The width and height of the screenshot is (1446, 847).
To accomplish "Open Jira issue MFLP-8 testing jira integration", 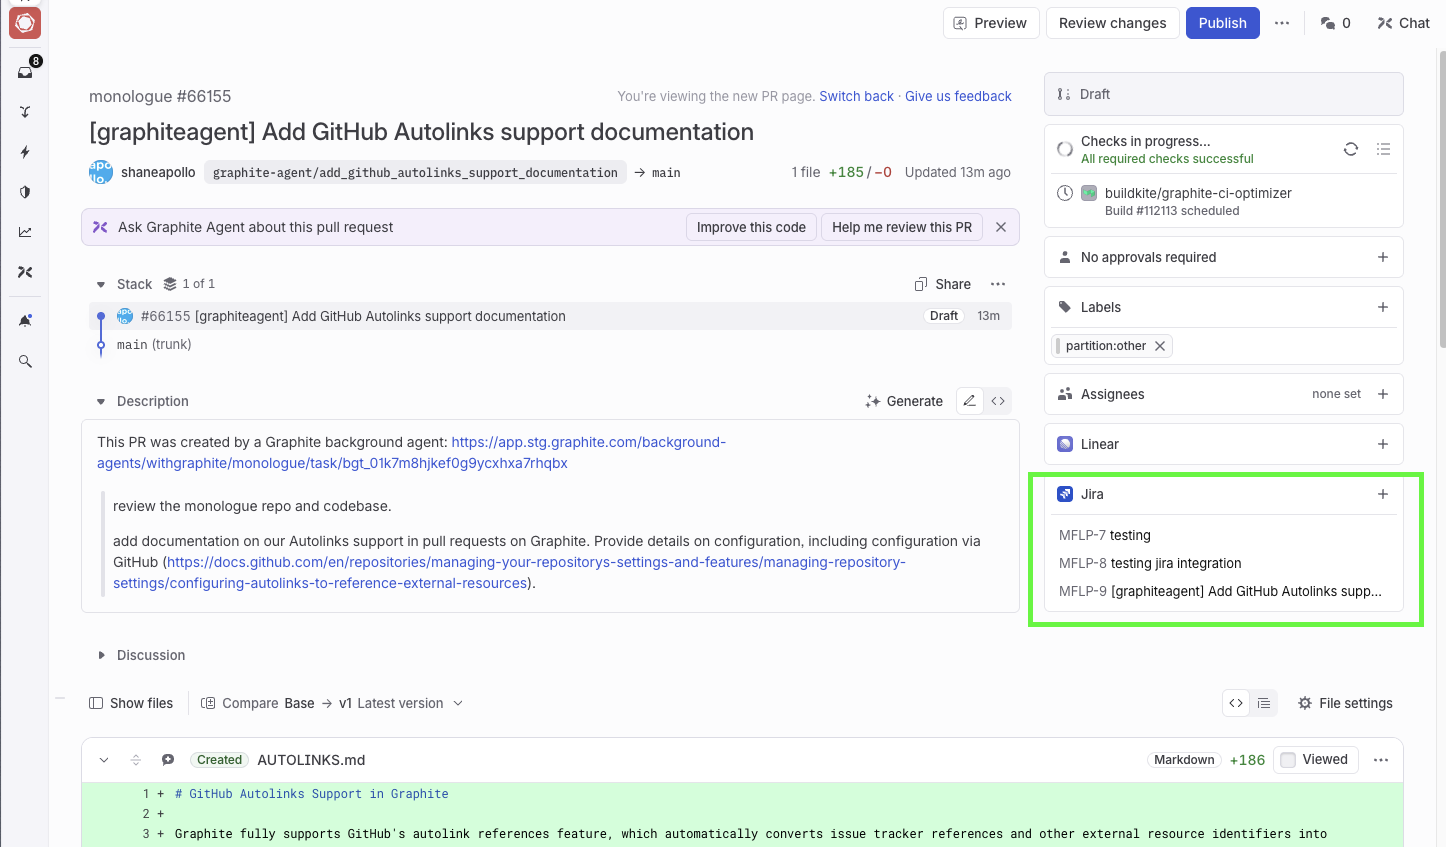I will (1150, 563).
